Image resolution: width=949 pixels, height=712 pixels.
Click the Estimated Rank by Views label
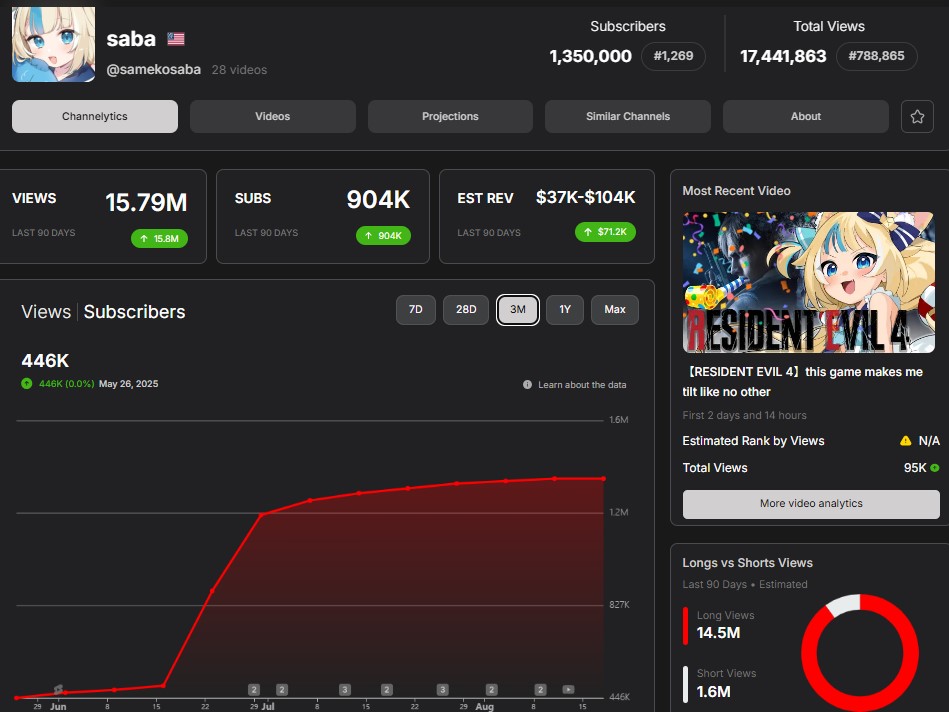pos(754,441)
